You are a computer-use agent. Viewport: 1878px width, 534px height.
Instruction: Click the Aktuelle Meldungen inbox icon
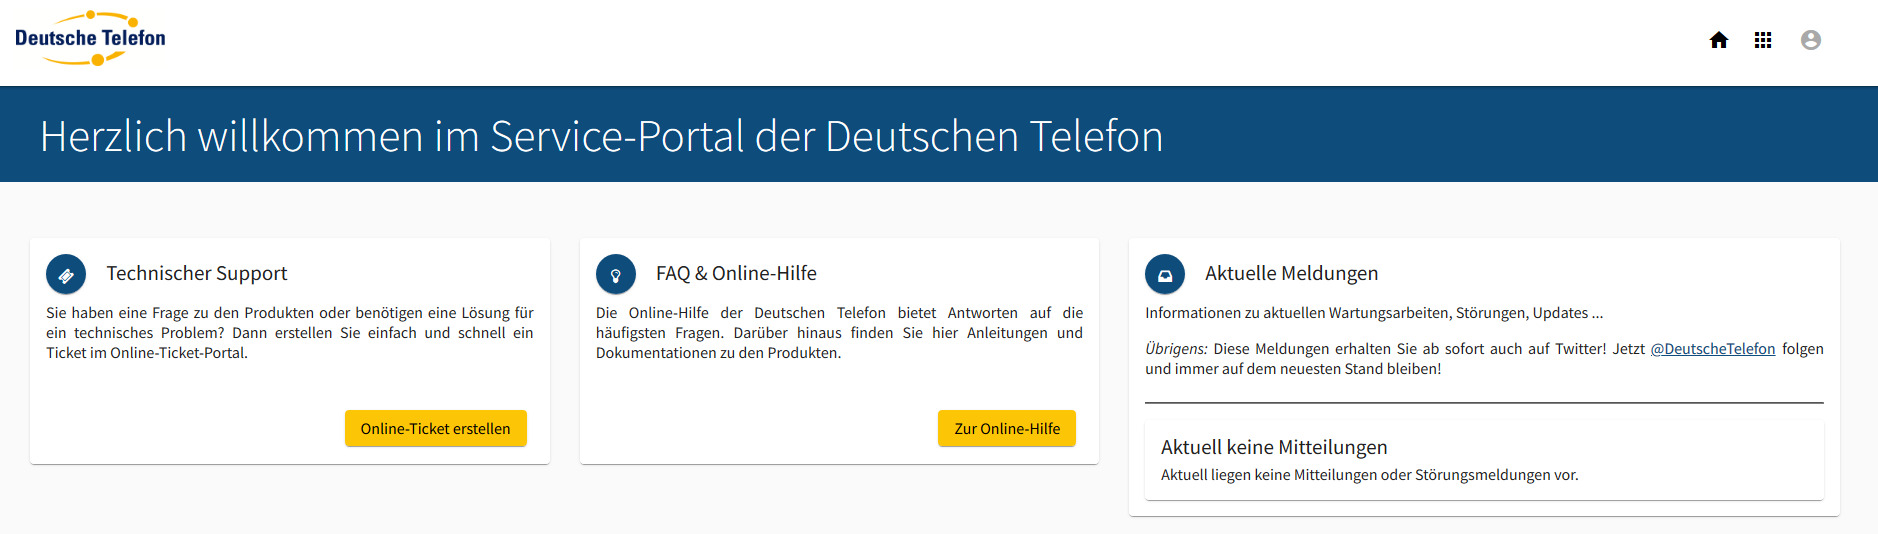[1165, 274]
